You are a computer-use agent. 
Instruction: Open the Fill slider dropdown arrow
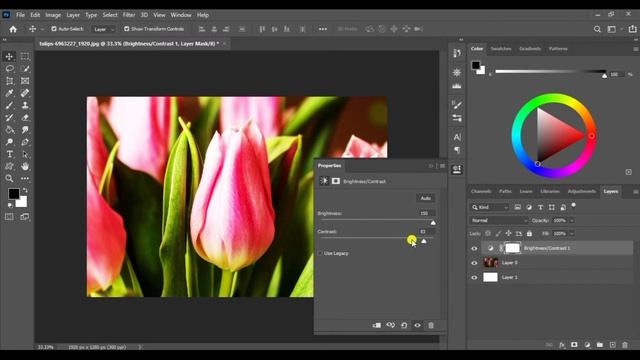572,233
